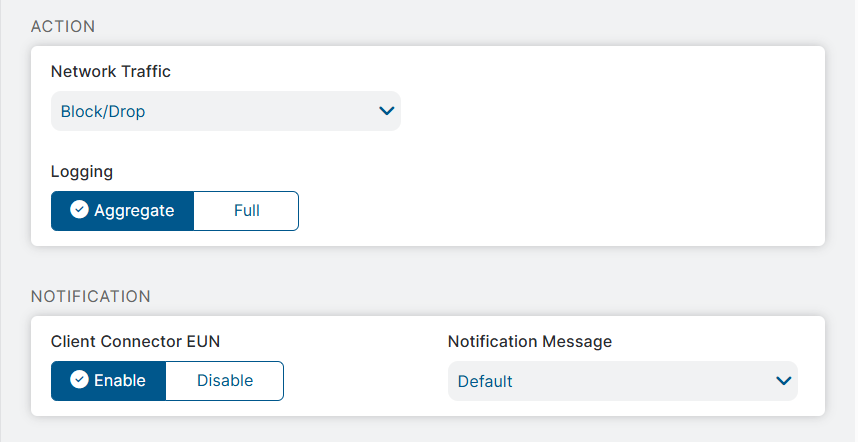858x442 pixels.
Task: Click the Logging field label
Action: tap(82, 171)
